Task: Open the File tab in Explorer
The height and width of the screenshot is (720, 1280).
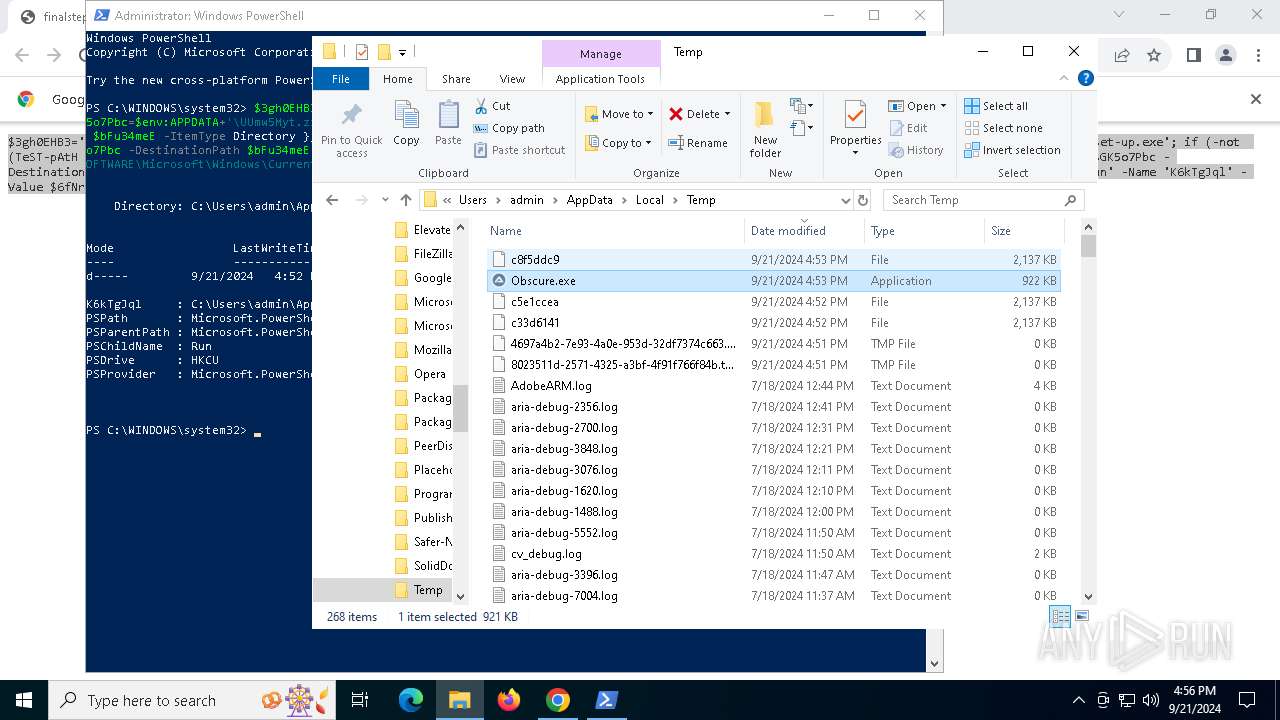Action: pos(341,79)
